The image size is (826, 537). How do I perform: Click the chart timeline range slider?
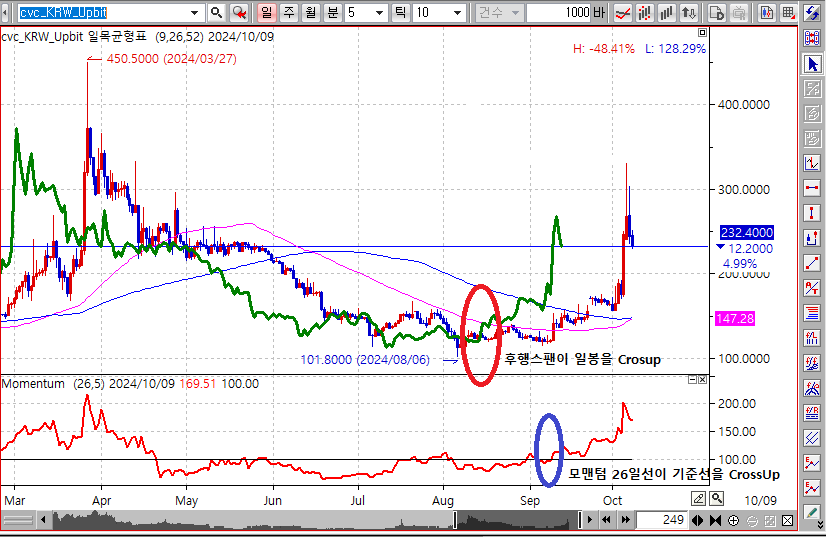(x=515, y=521)
